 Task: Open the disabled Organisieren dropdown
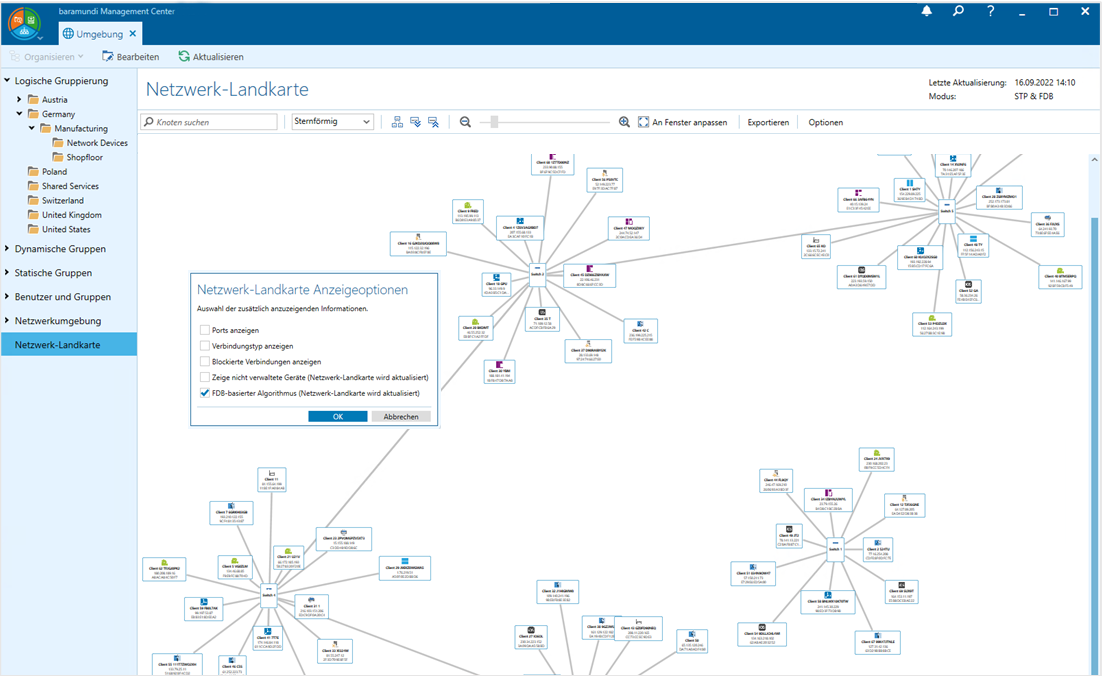(47, 56)
